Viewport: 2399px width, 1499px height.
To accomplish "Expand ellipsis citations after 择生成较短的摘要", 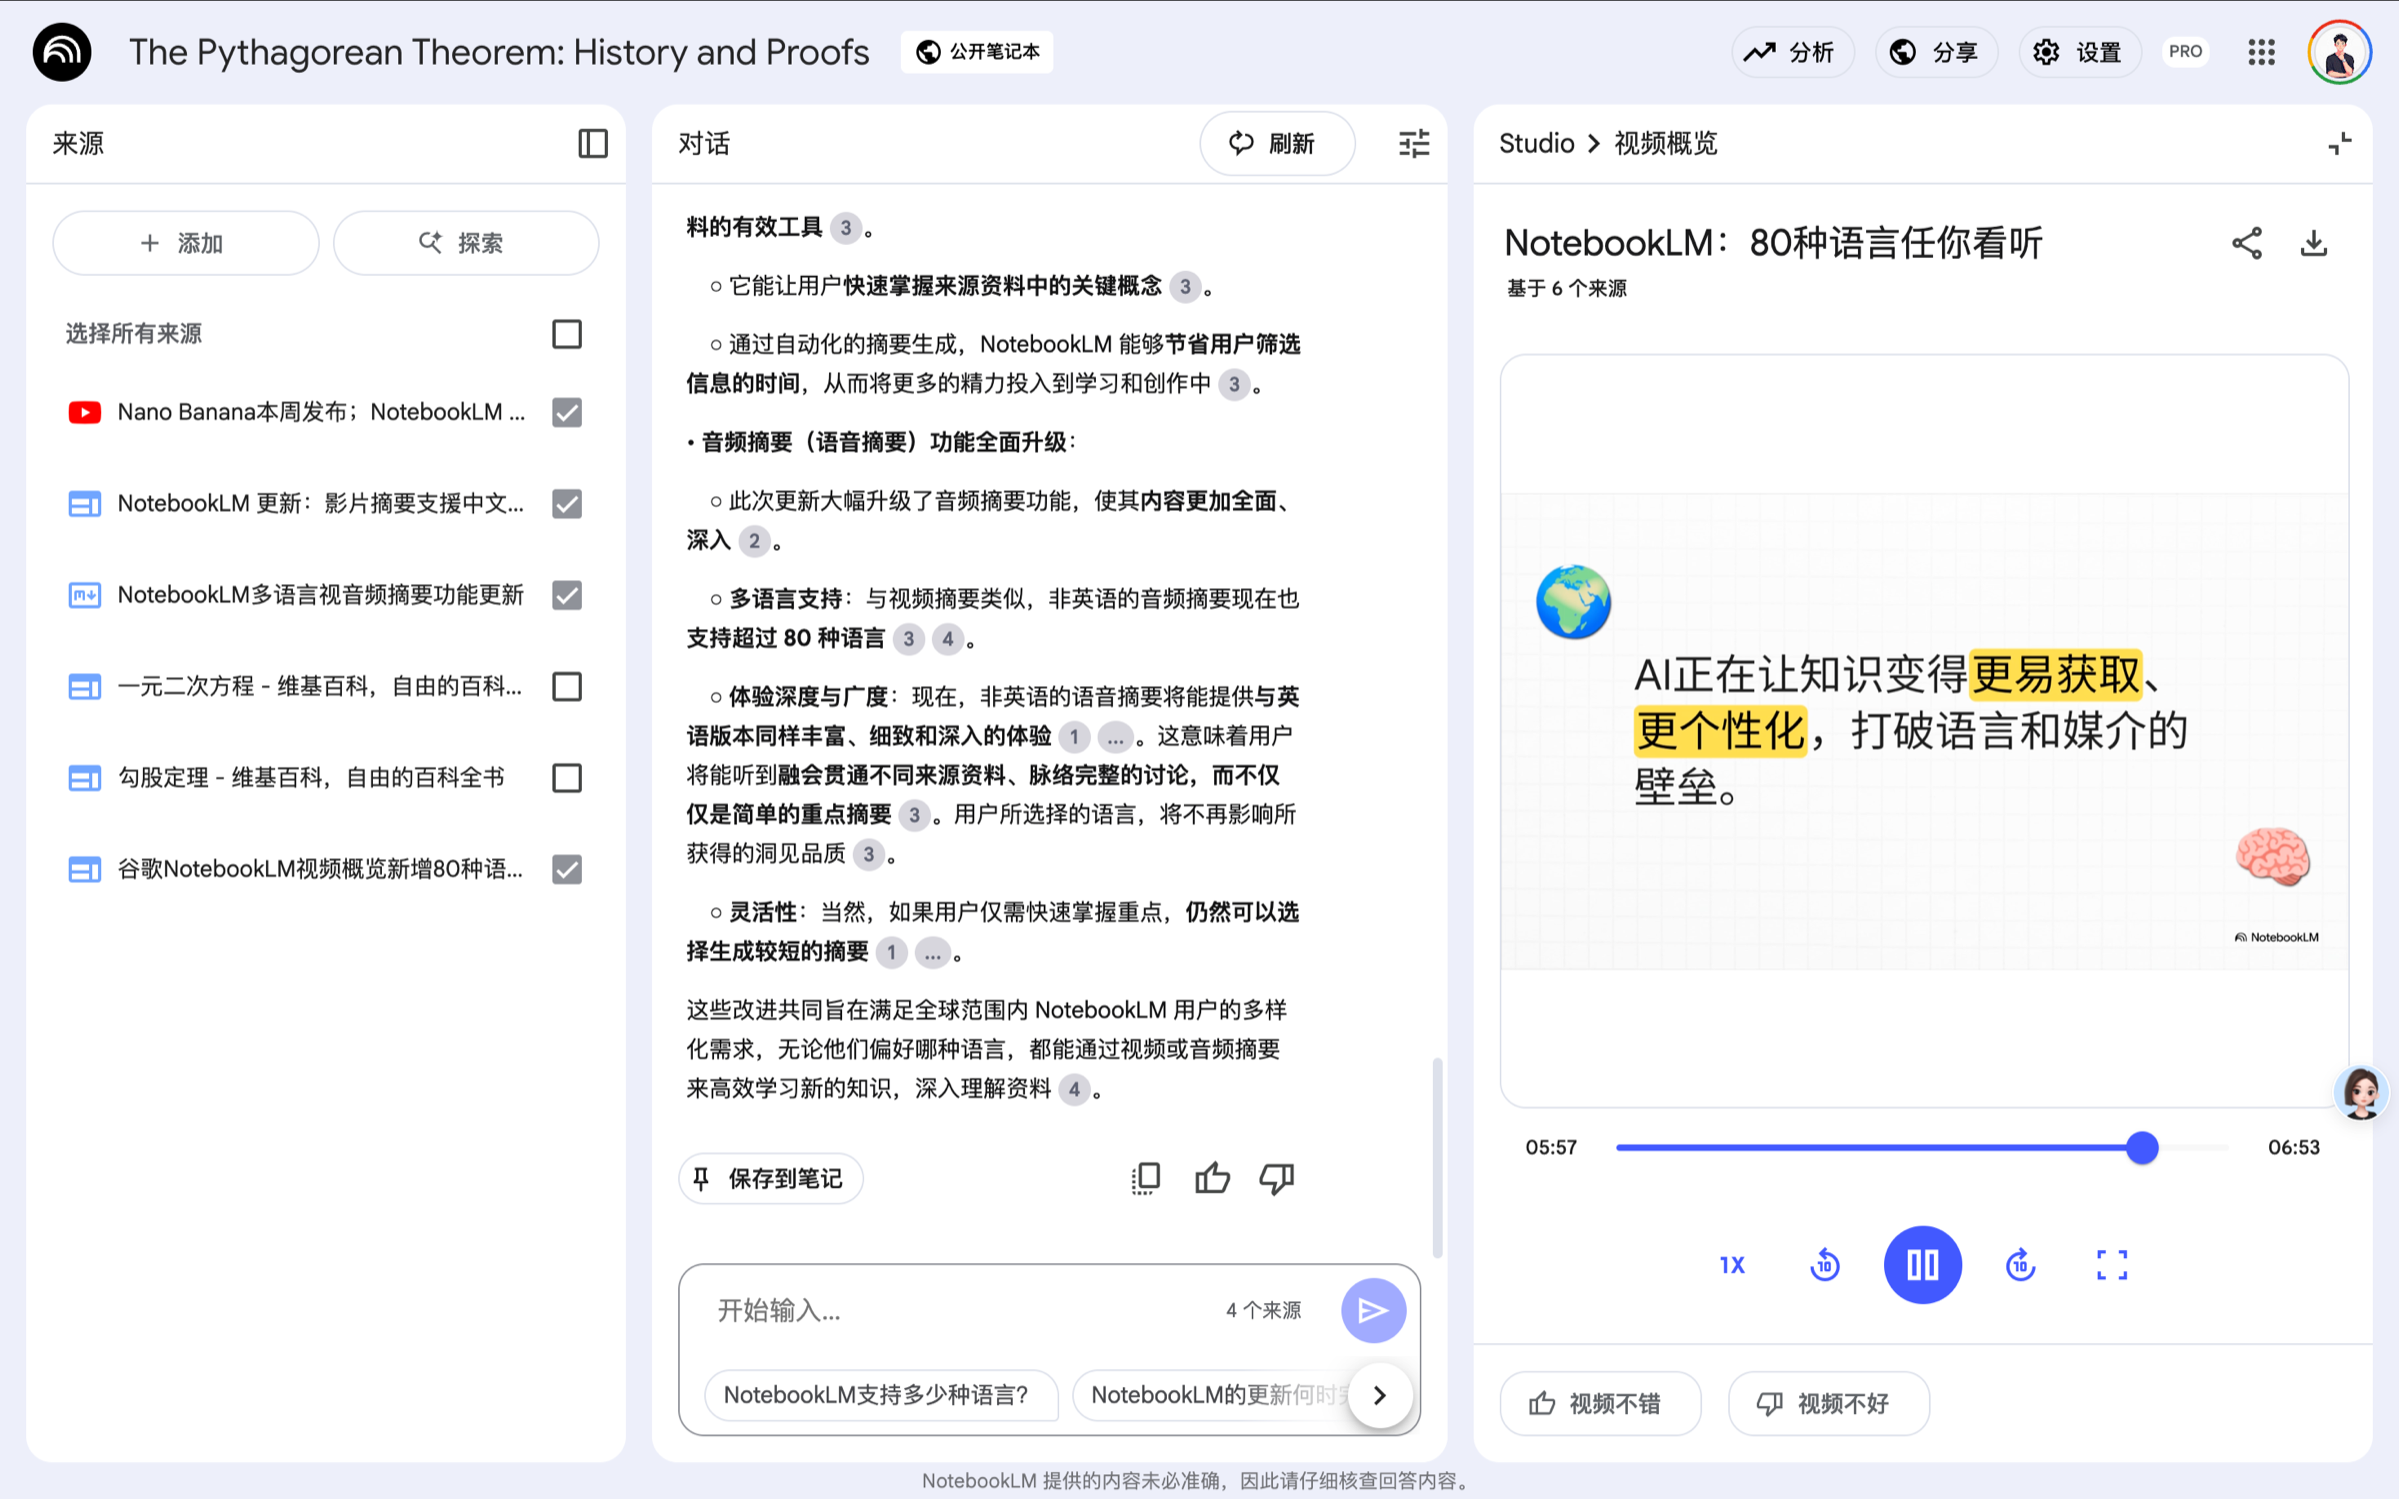I will (x=932, y=952).
